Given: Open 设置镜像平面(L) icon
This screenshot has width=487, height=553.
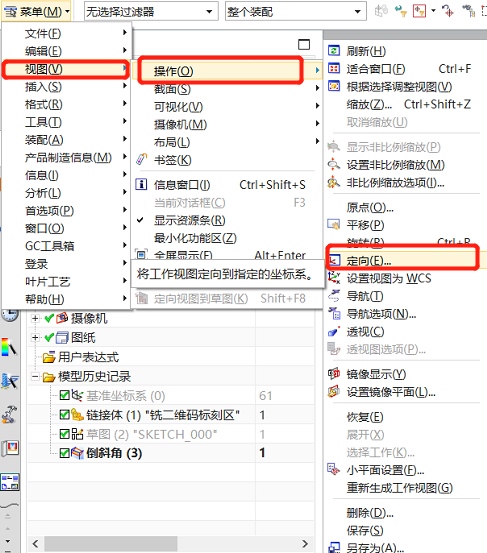Looking at the screenshot, I should click(x=334, y=391).
